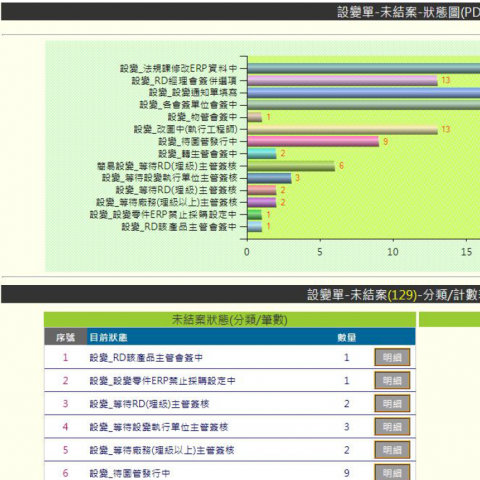Image resolution: width=480 pixels, height=480 pixels.
Task: Click table cell 設變_等待廠務(理級以上)主管簽核 in row 5
Action: pos(162,450)
